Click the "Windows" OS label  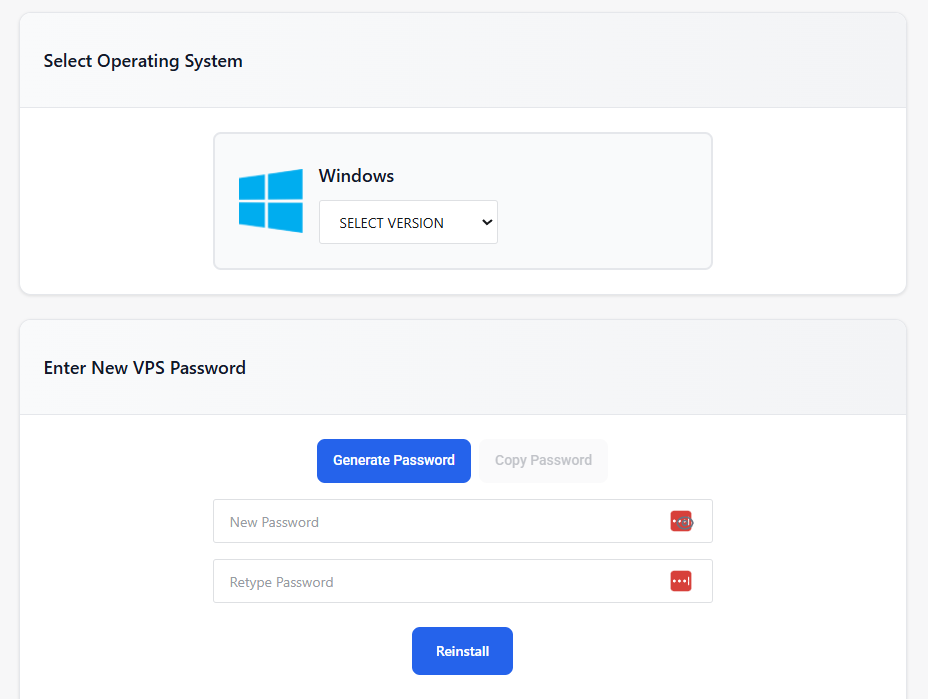pos(356,176)
